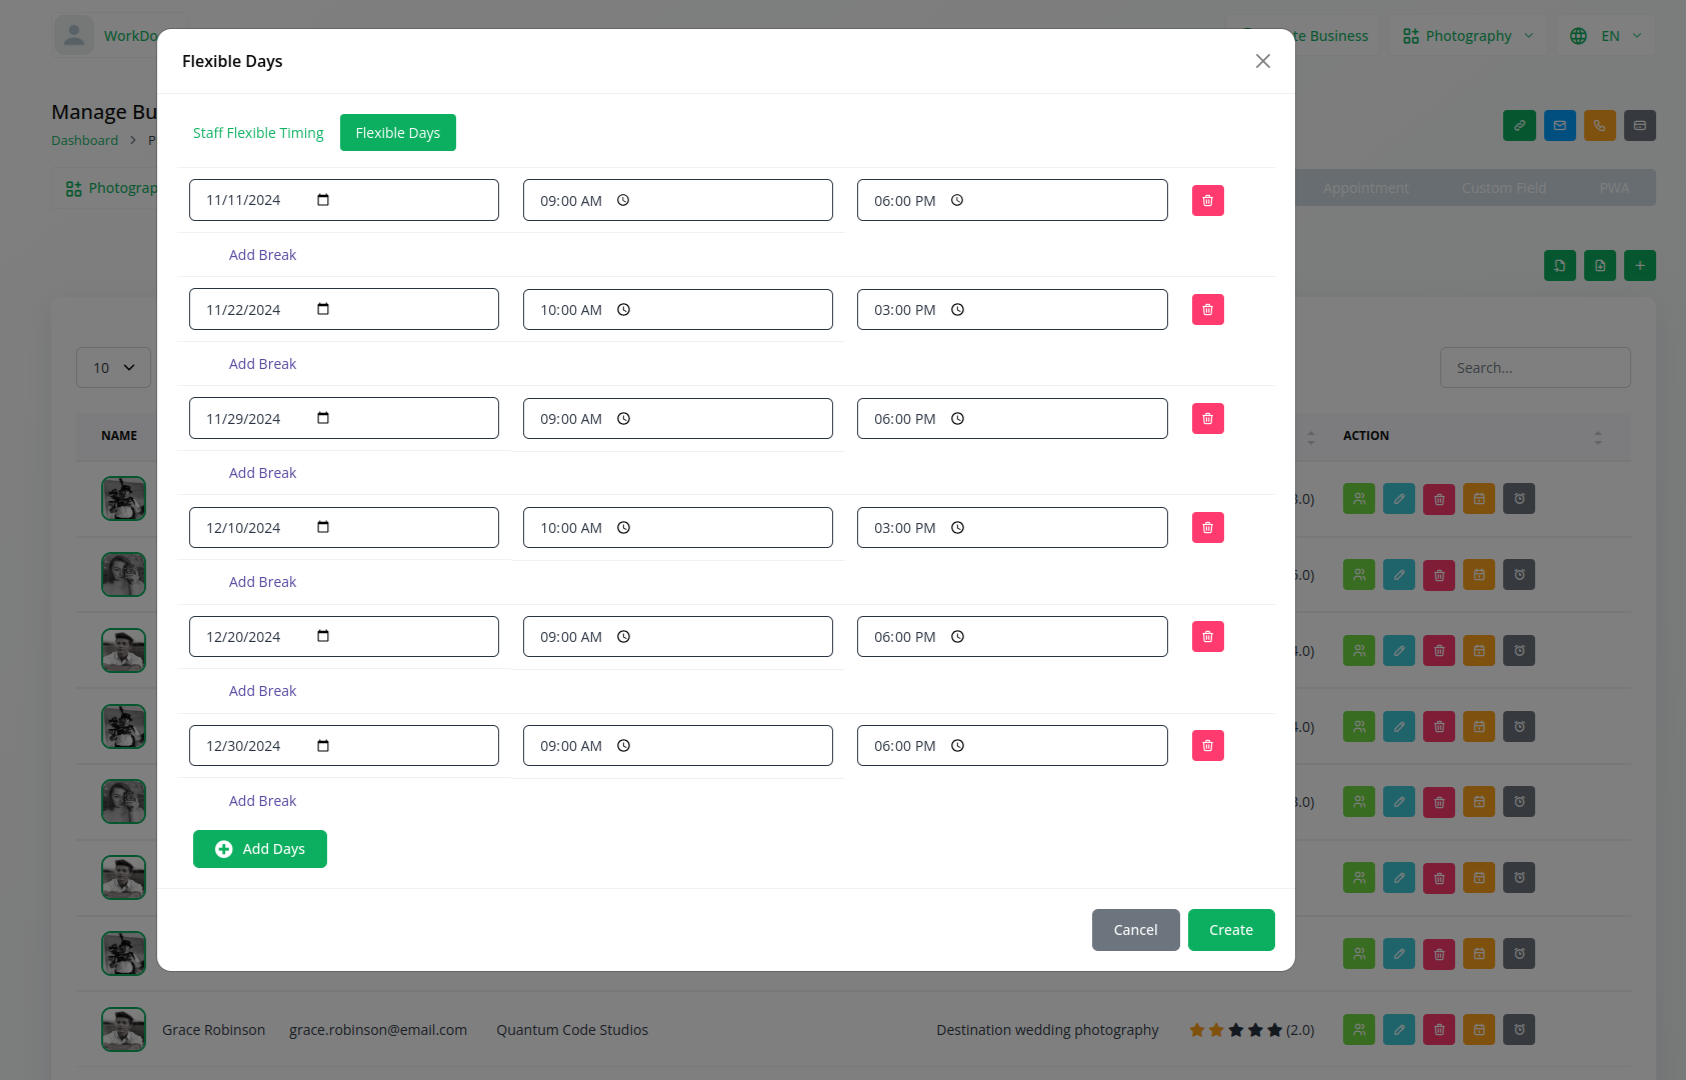1686x1080 pixels.
Task: Delete the 11/11/2024 flexible day row
Action: pyautogui.click(x=1207, y=201)
